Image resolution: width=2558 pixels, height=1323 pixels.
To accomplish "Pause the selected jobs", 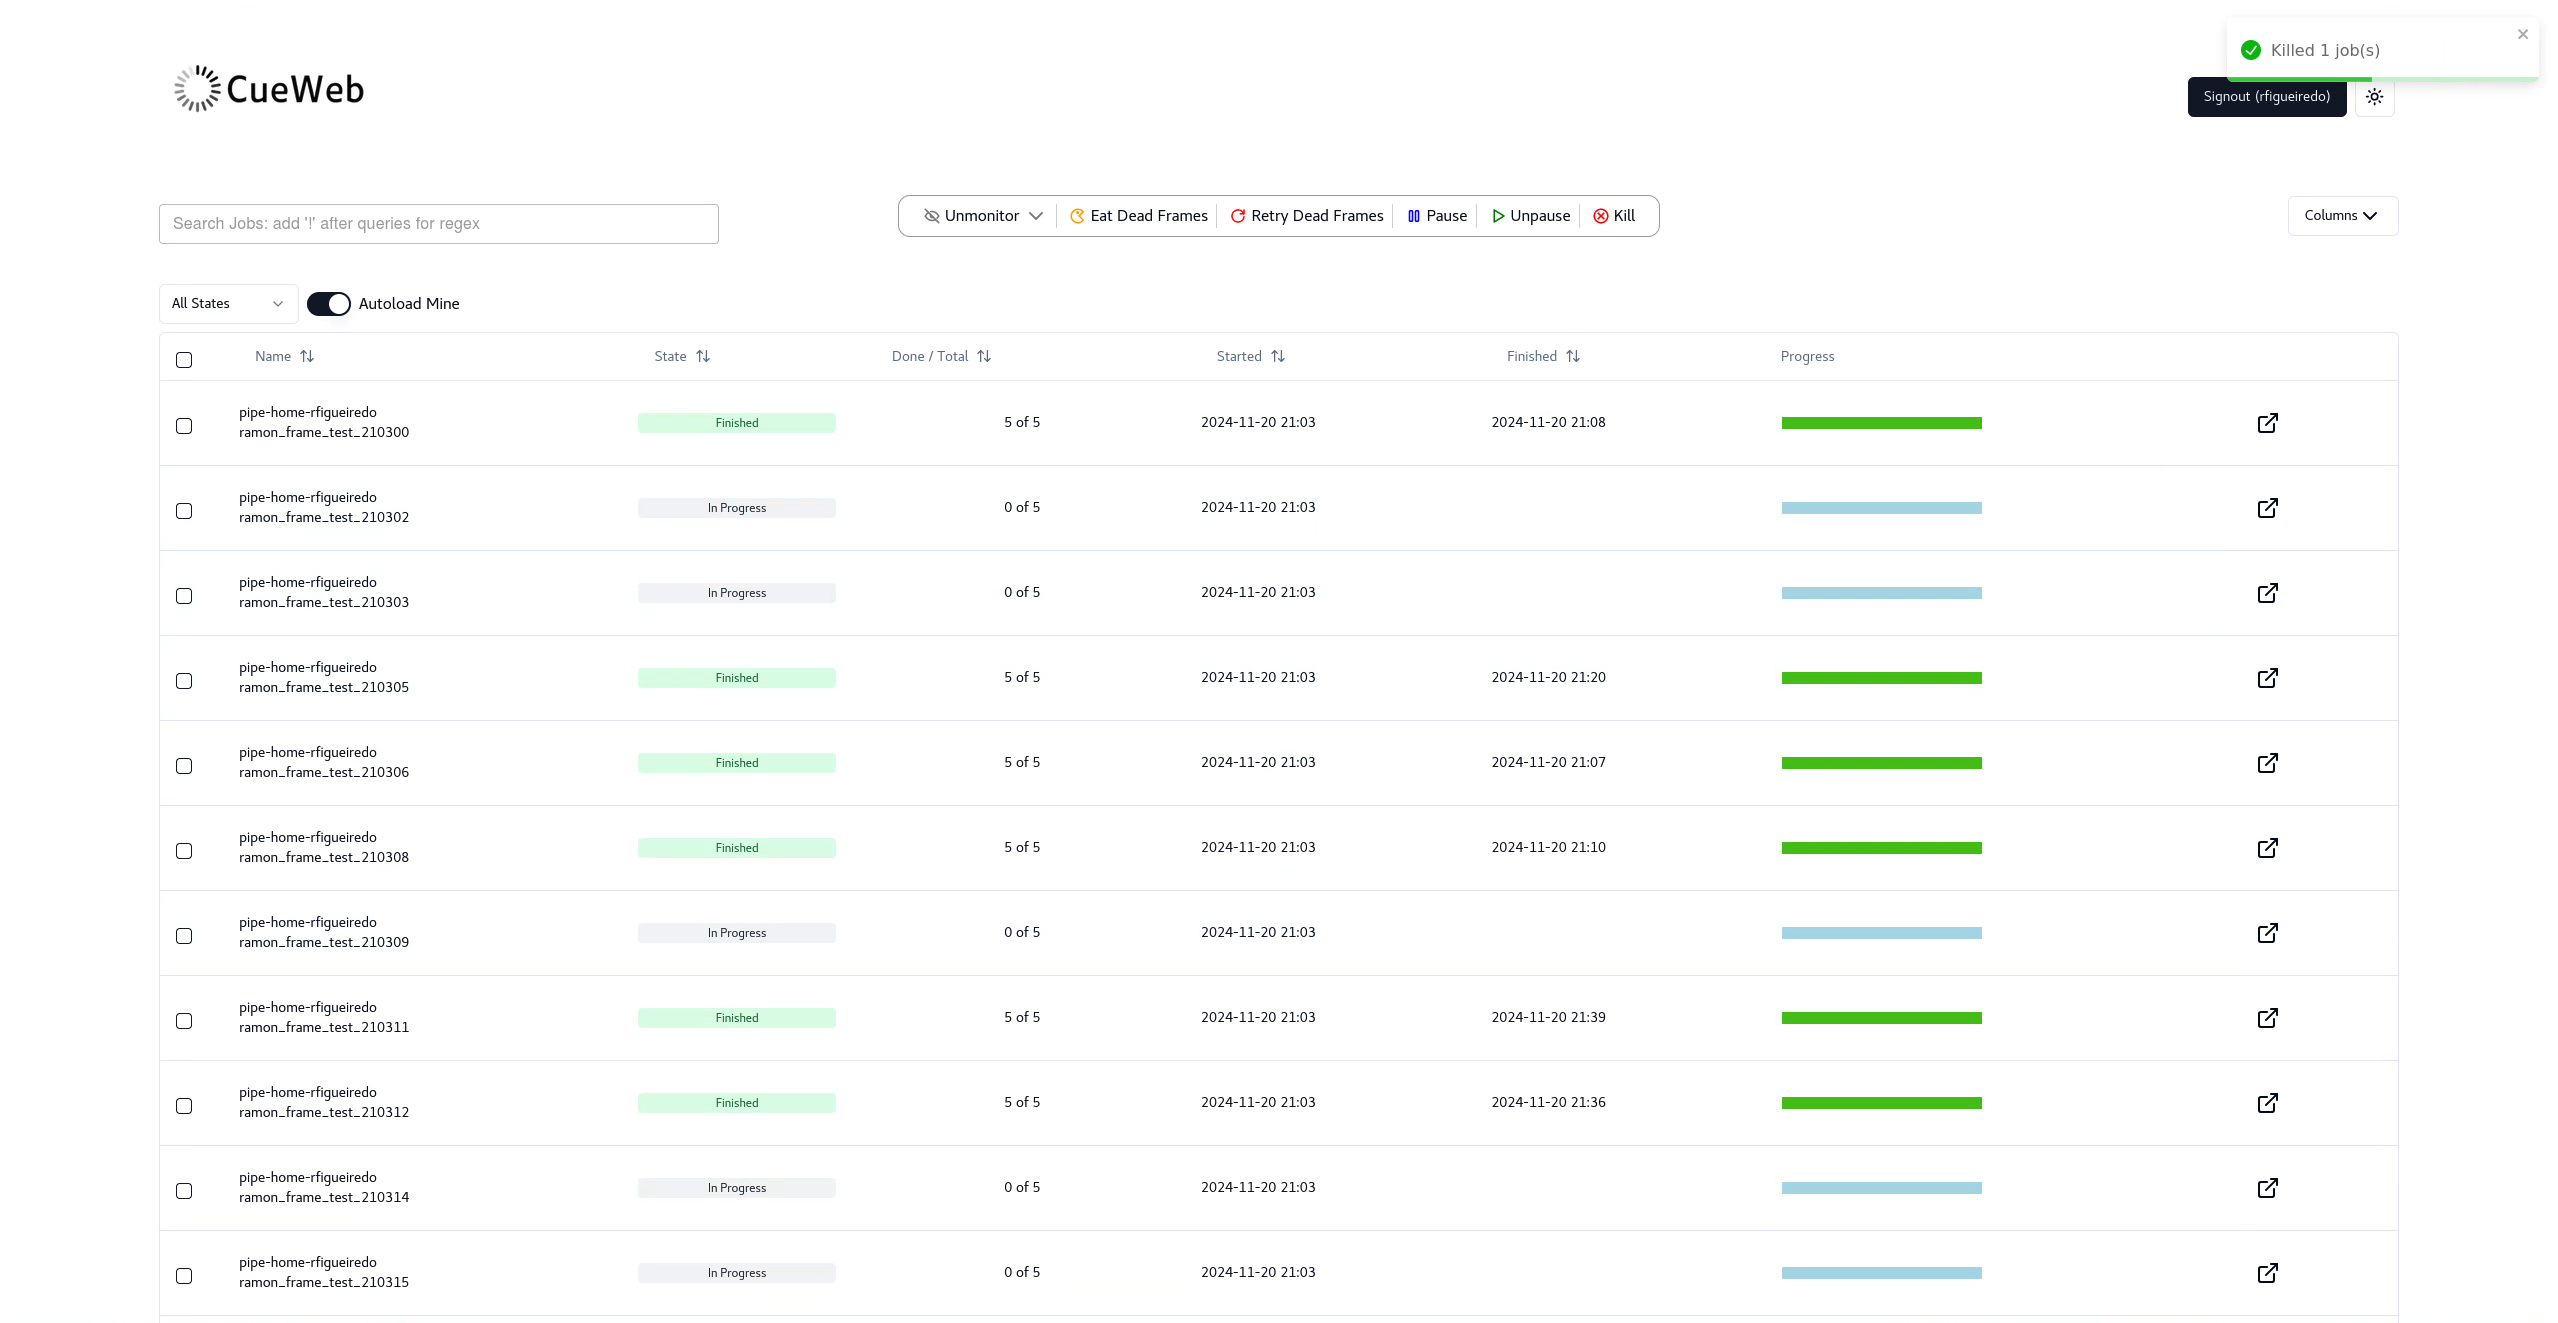I will tap(1436, 216).
